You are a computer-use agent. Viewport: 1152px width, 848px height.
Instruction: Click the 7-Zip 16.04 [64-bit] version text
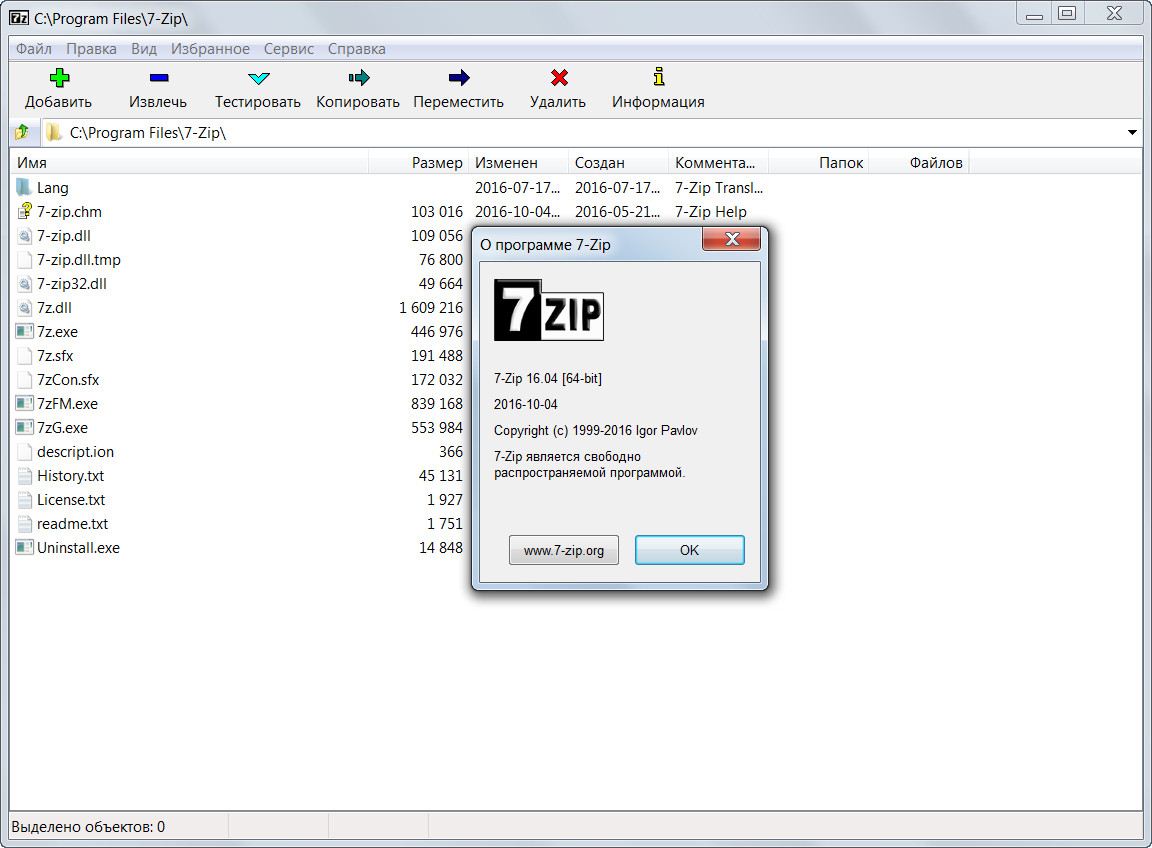tap(547, 378)
